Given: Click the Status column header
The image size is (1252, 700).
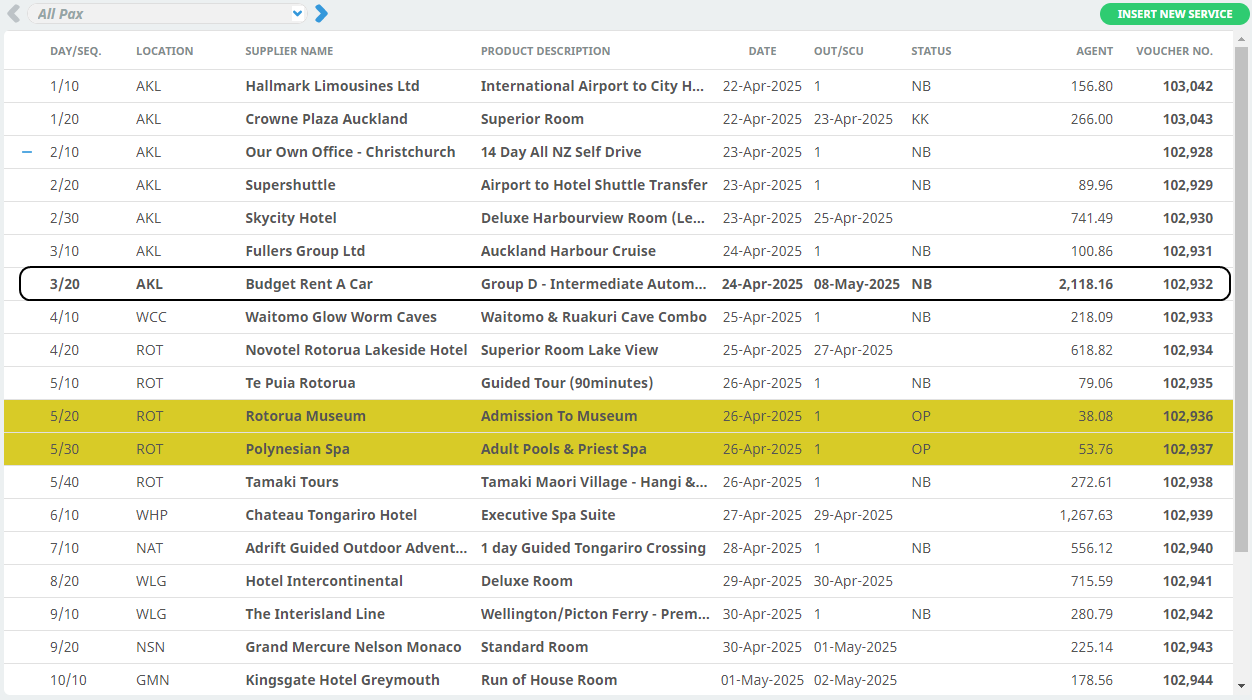Looking at the screenshot, I should tap(930, 51).
